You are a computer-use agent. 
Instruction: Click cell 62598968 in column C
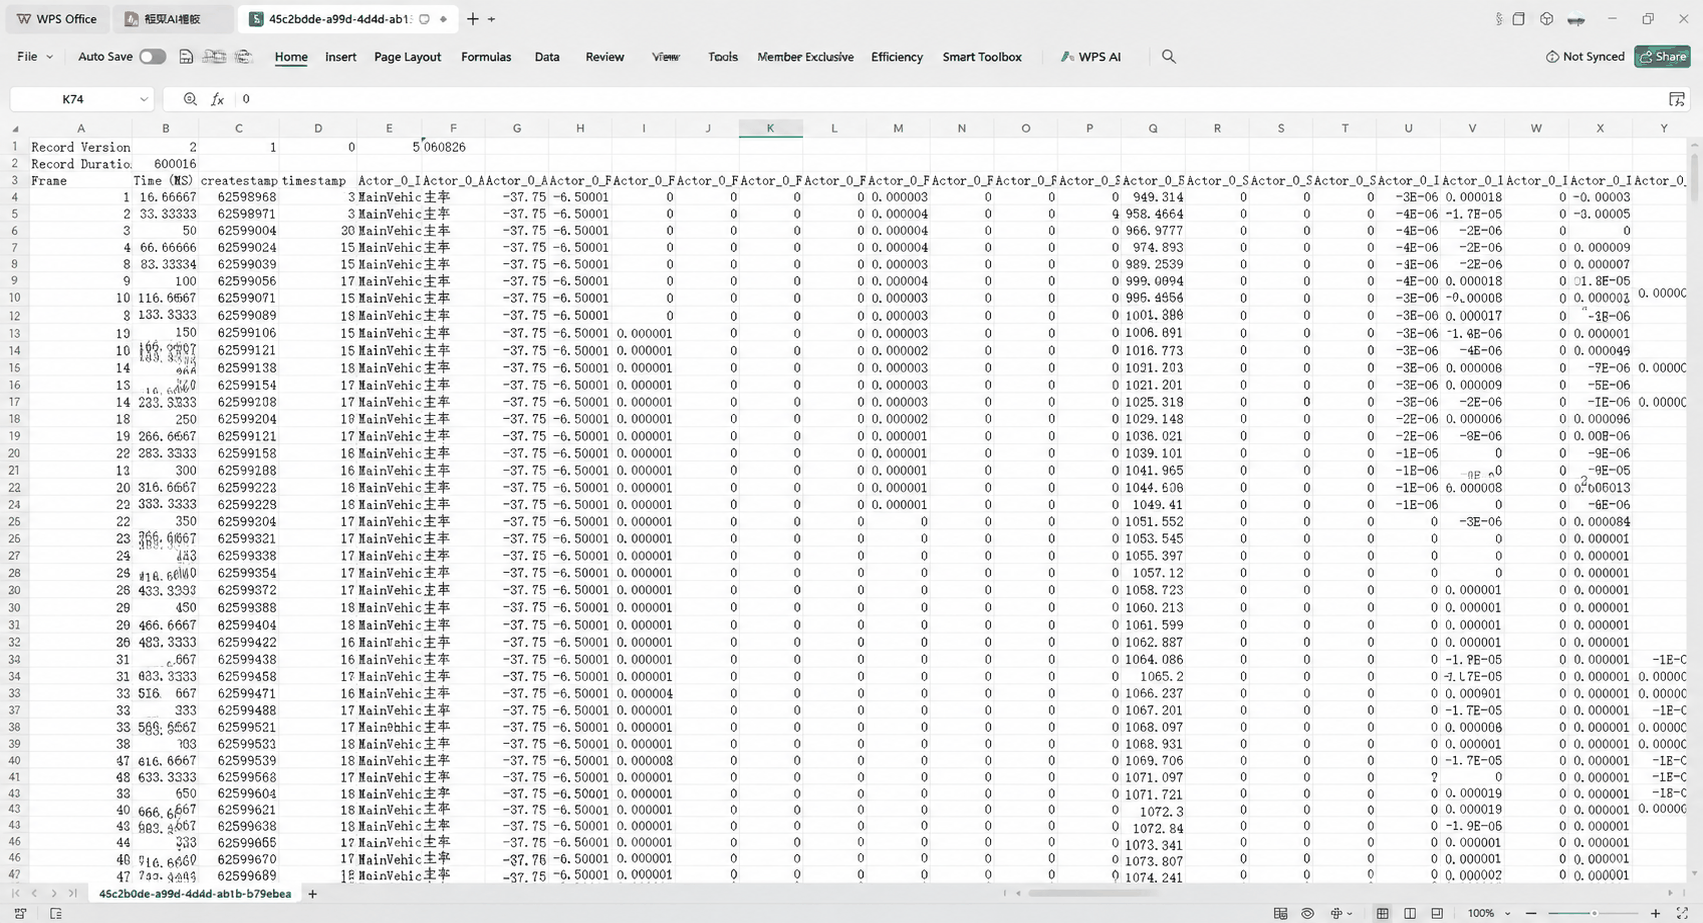[239, 198]
